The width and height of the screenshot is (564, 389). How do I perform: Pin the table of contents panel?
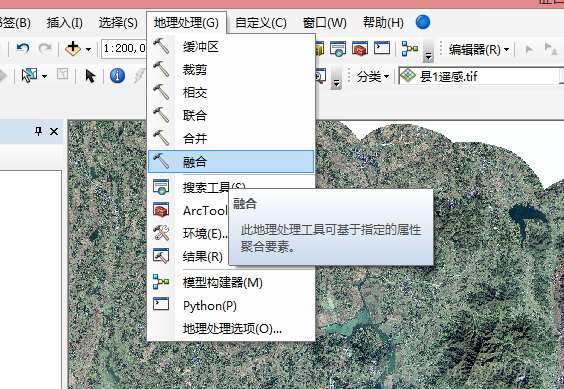[38, 131]
